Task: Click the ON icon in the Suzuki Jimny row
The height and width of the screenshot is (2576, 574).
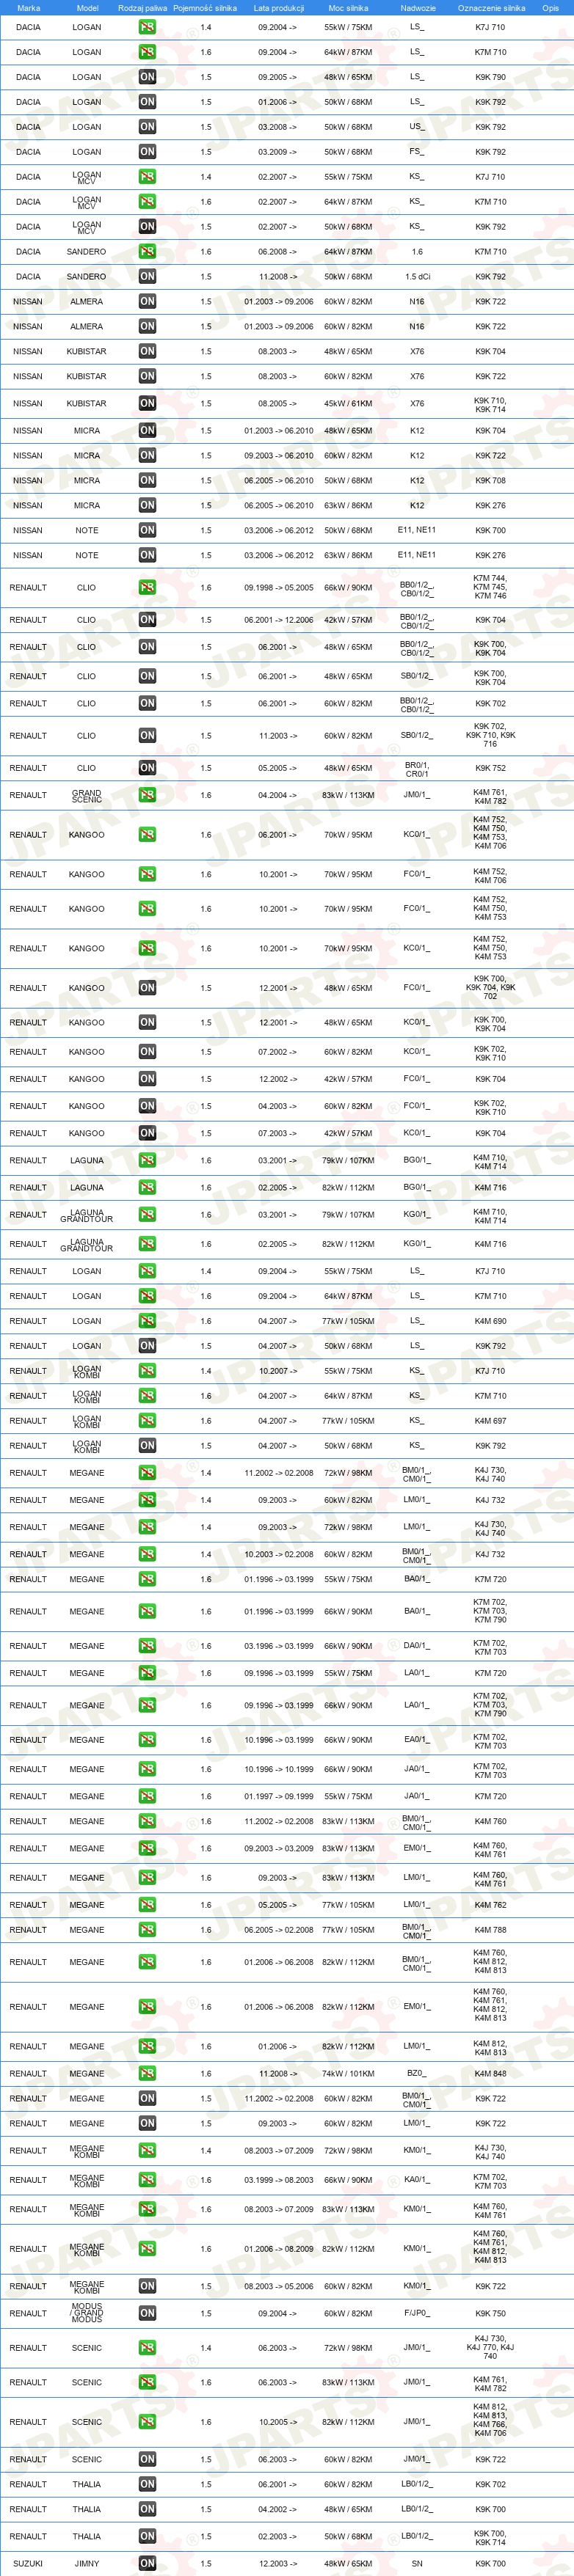Action: tap(147, 2563)
